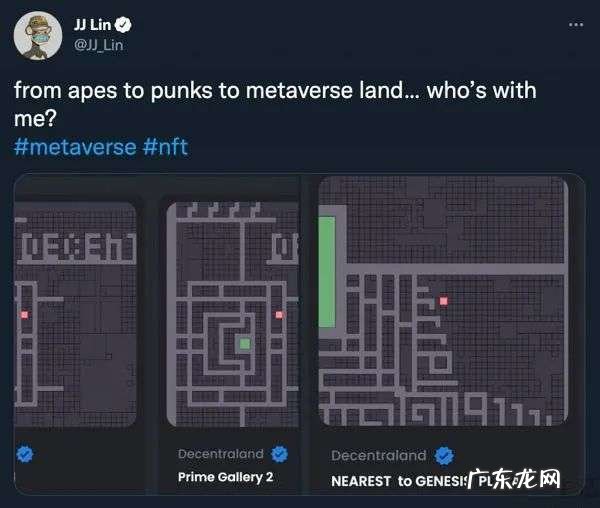Screen dimensions: 600x508
Task: Select the pink parcel marker on left map
Action: (x=24, y=315)
